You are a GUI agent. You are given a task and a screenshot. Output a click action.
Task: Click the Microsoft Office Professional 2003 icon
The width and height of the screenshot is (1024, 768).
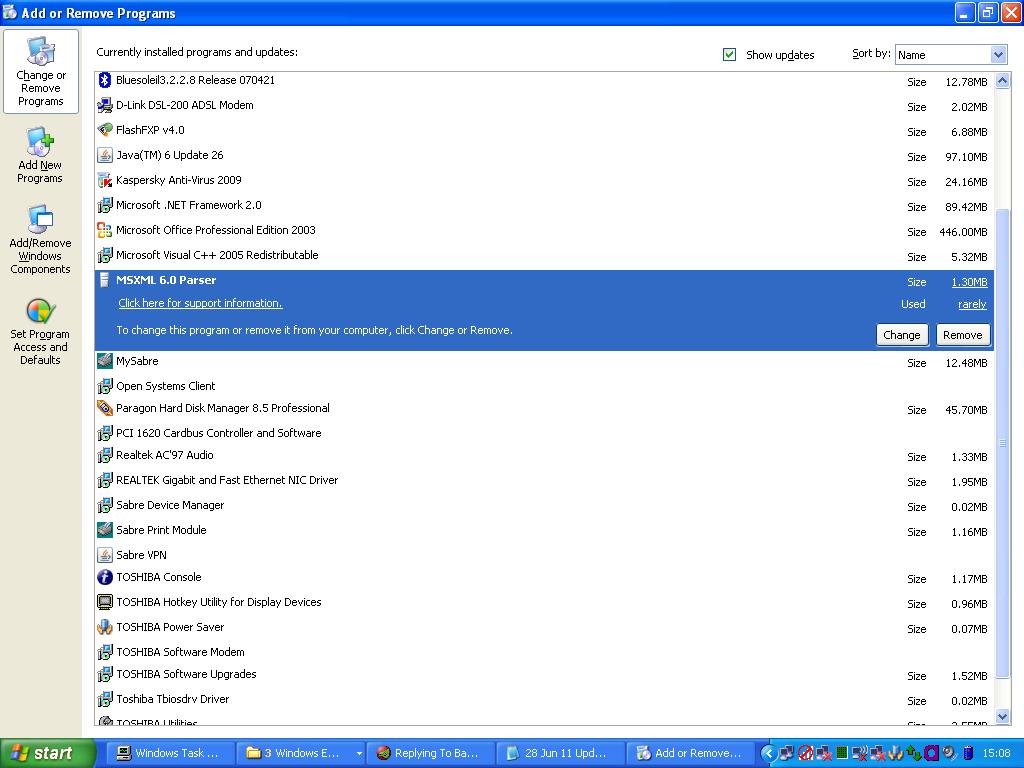(104, 230)
